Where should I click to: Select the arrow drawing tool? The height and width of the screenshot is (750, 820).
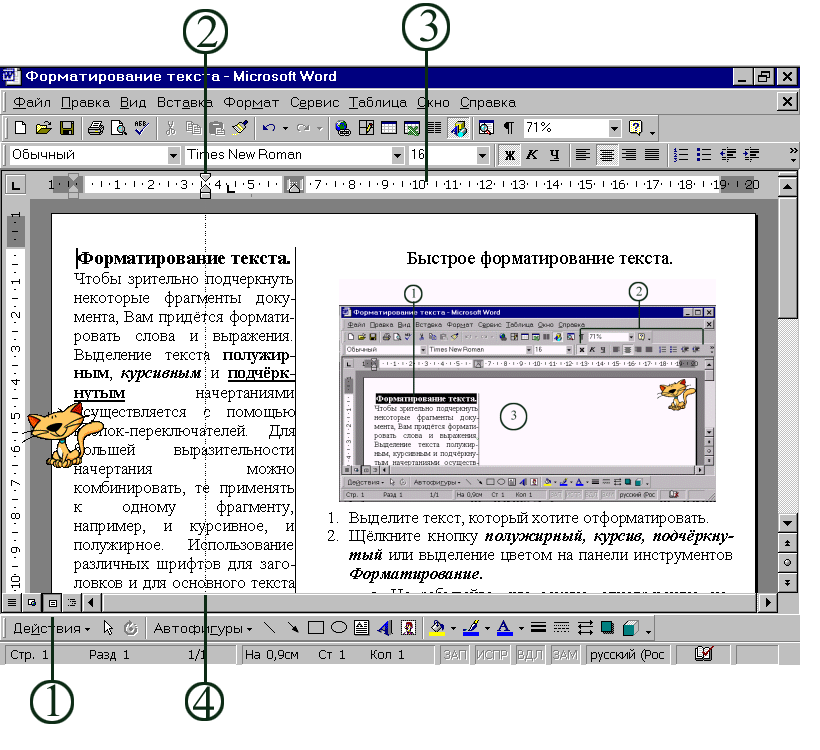click(292, 628)
